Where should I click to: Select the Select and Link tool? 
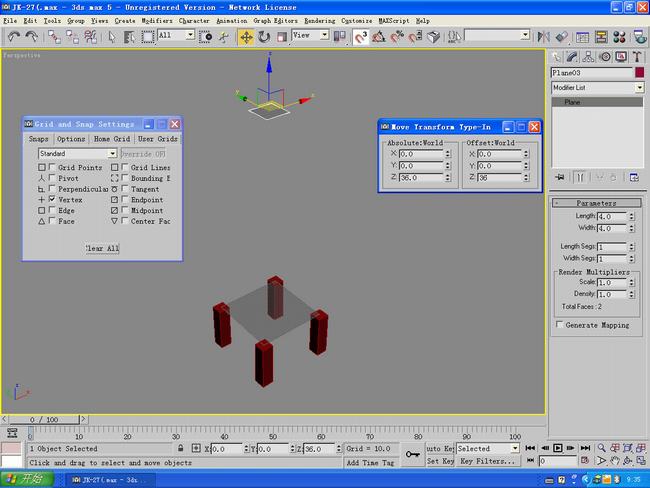54,37
